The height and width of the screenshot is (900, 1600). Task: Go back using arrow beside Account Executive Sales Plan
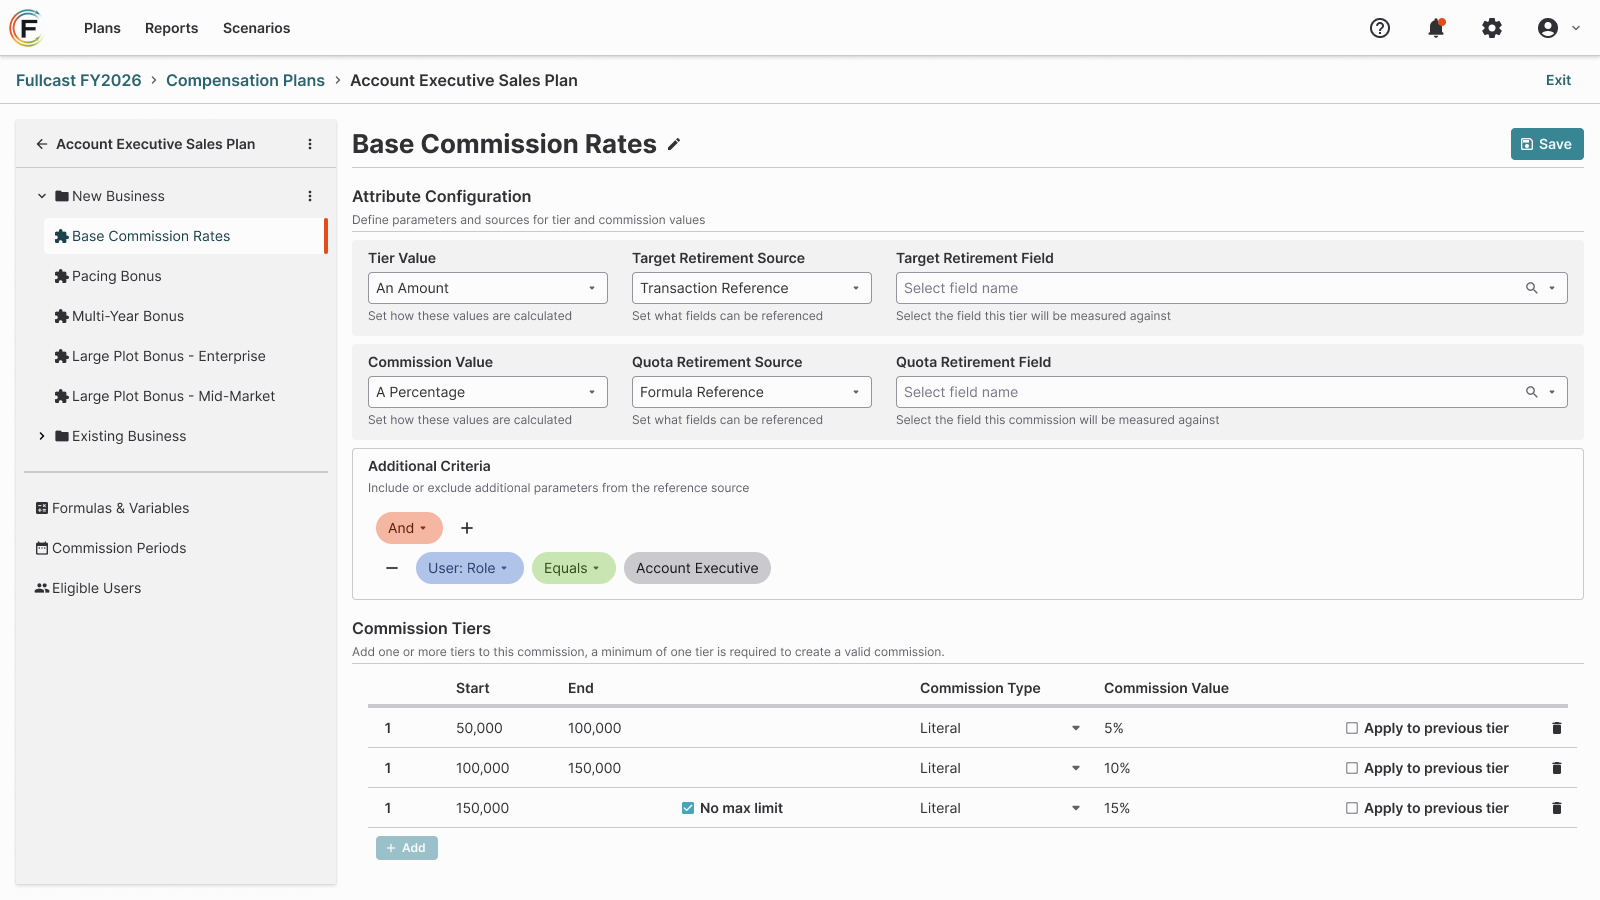click(42, 144)
